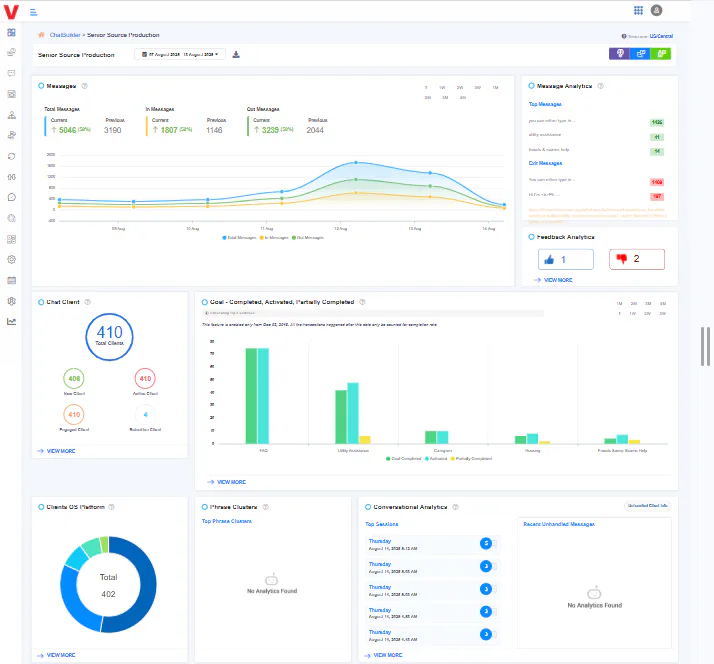Viewport: 714px width, 664px height.
Task: Go to home via the house icon
Action: point(41,35)
